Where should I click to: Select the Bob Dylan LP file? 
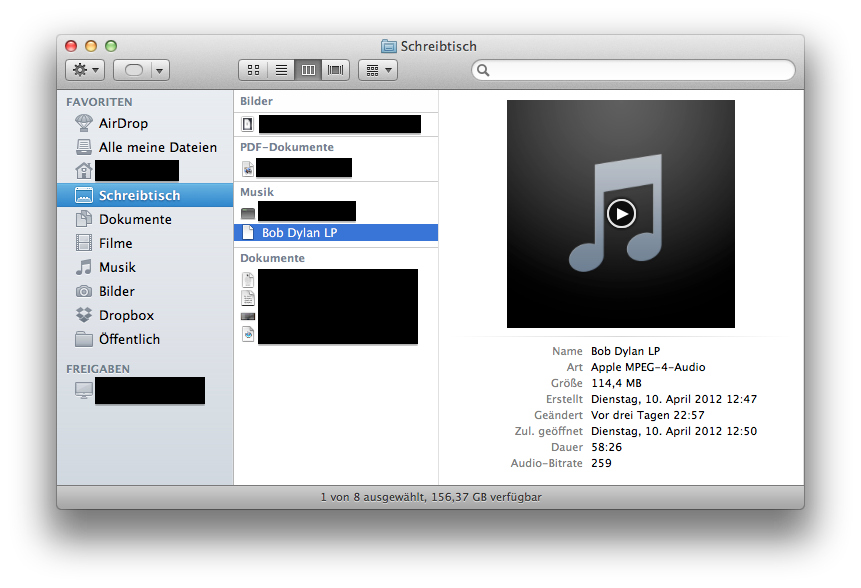pos(336,233)
